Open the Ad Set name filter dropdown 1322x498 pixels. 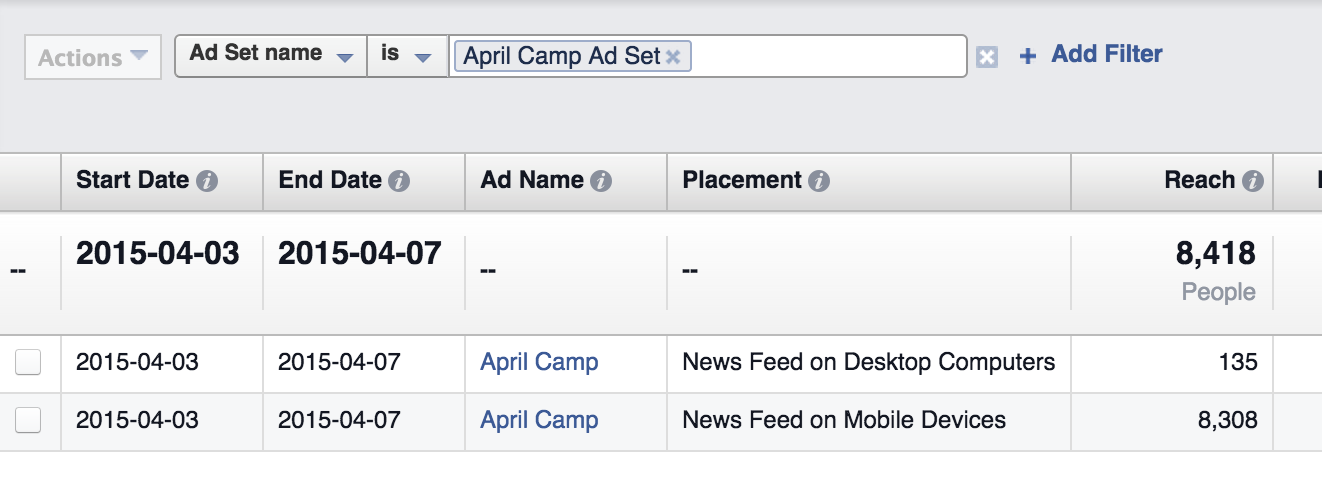[x=271, y=55]
